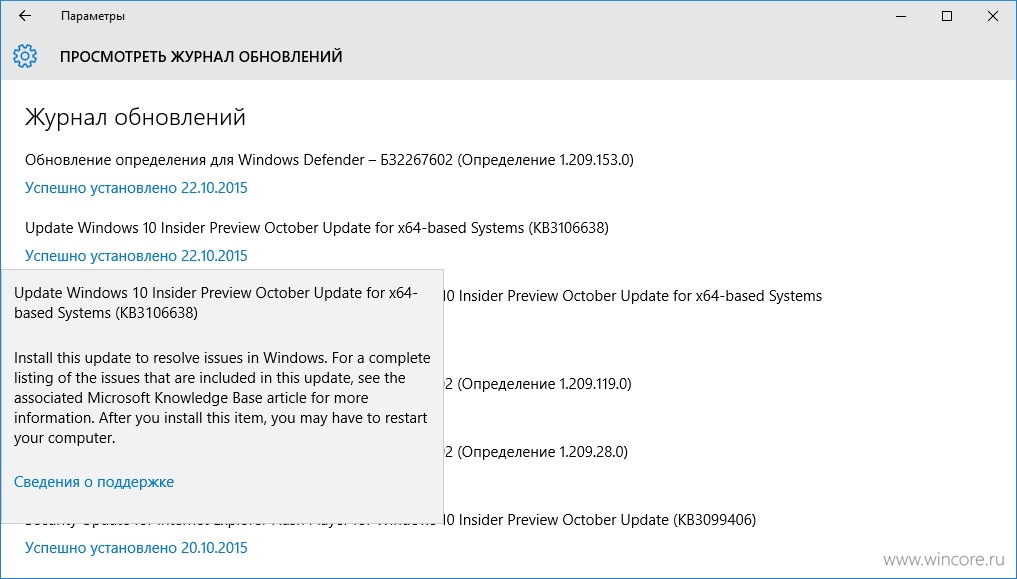Screen dimensions: 1017x579
Task: Click the settings gear icon in the header
Action: 25,56
